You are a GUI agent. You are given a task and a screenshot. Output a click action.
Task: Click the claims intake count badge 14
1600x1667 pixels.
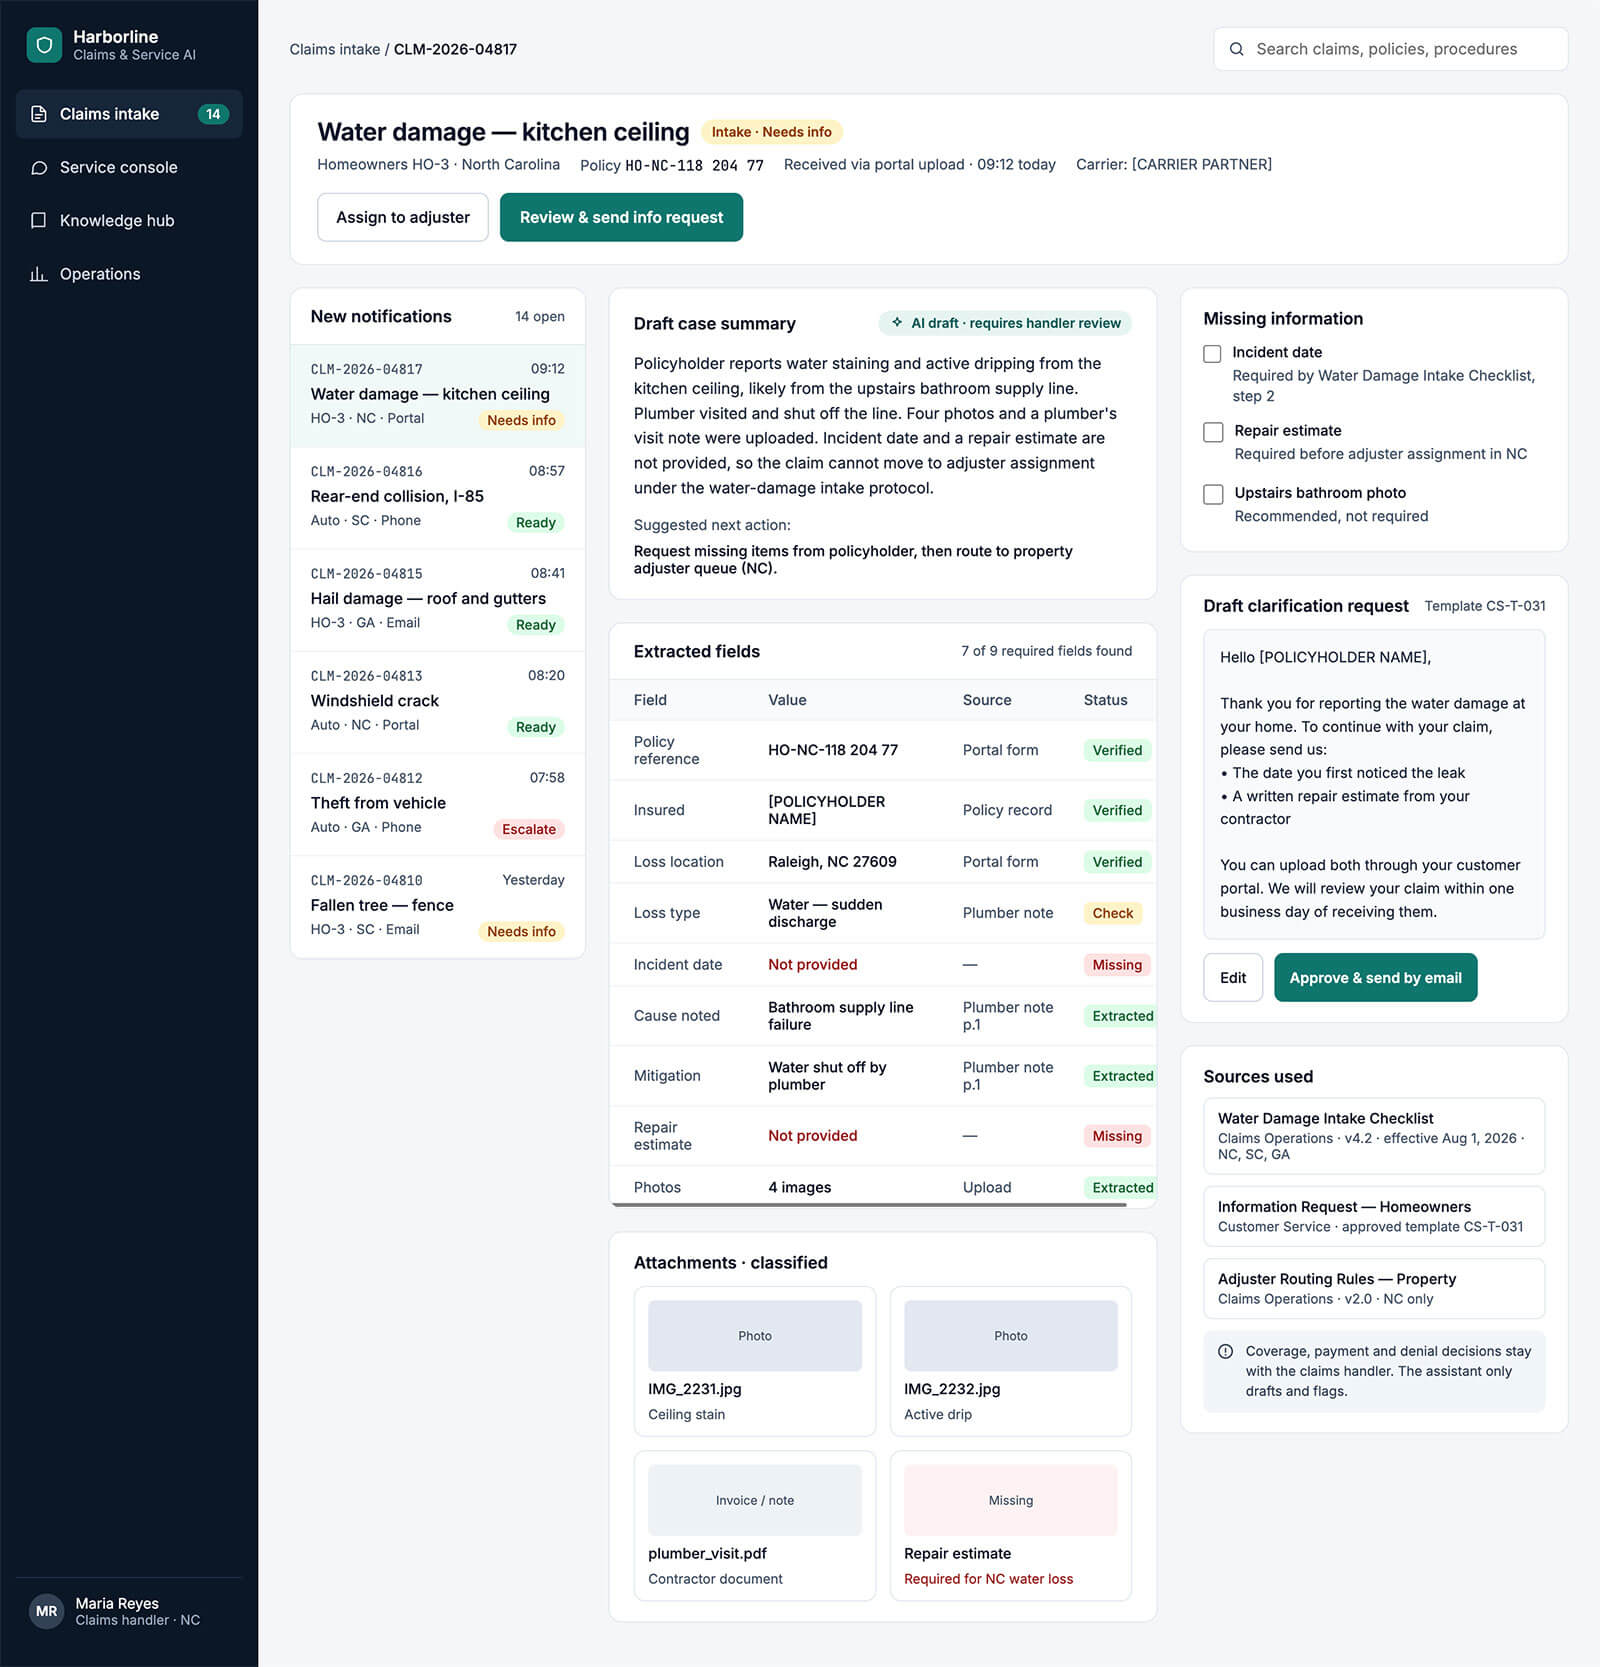point(213,114)
